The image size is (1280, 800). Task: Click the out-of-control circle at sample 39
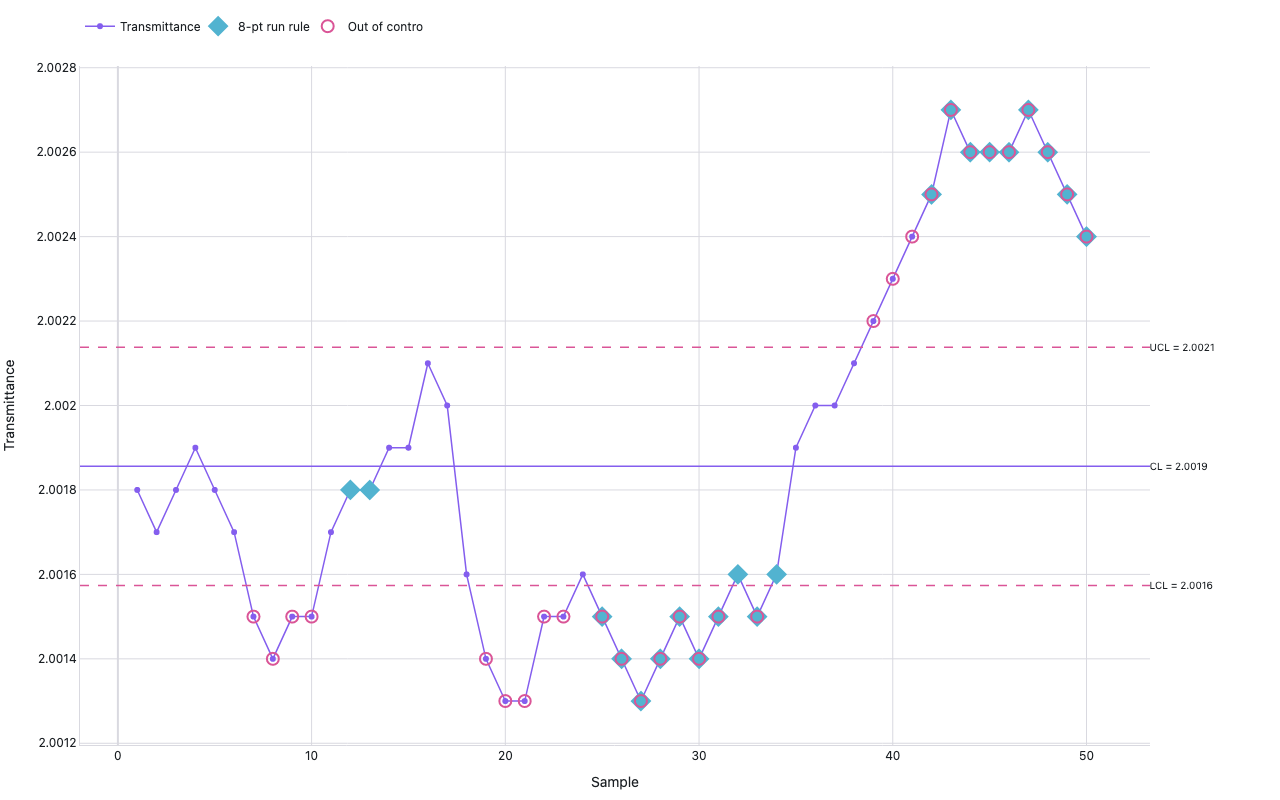click(873, 321)
